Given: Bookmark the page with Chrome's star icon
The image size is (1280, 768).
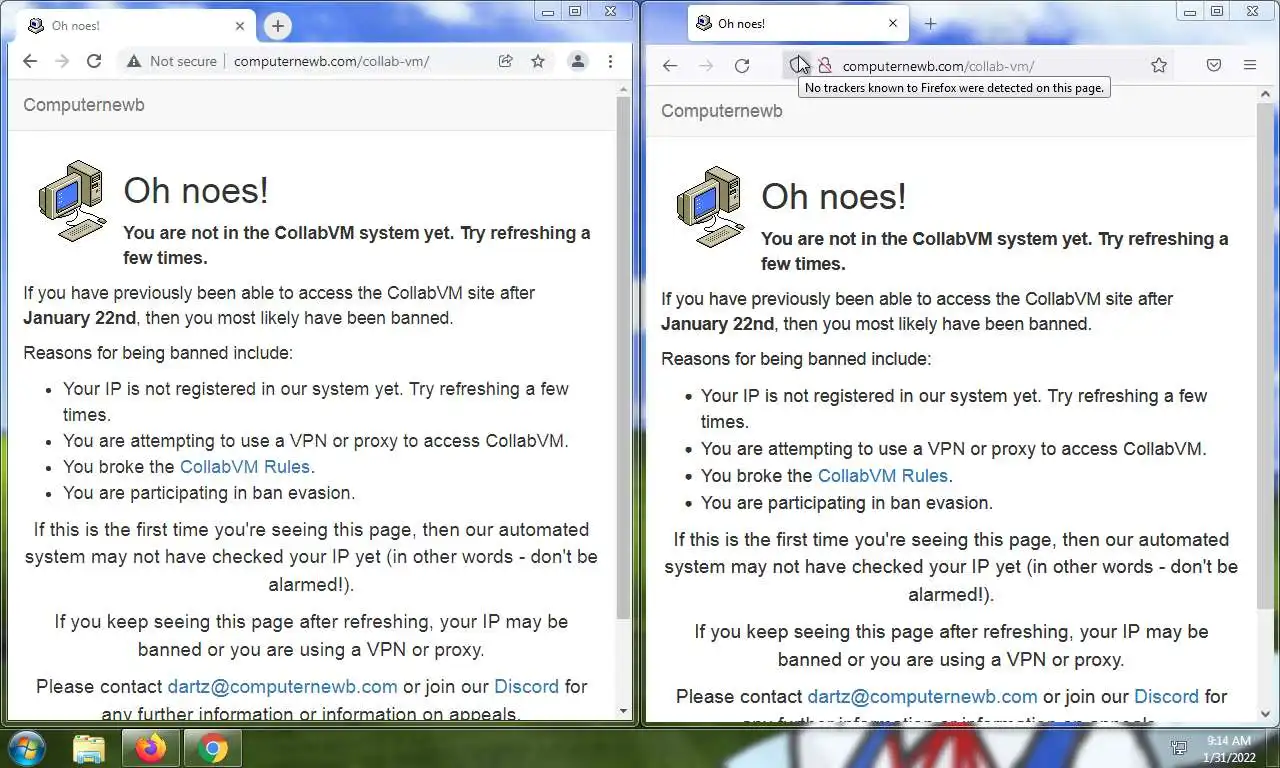Looking at the screenshot, I should pyautogui.click(x=538, y=61).
